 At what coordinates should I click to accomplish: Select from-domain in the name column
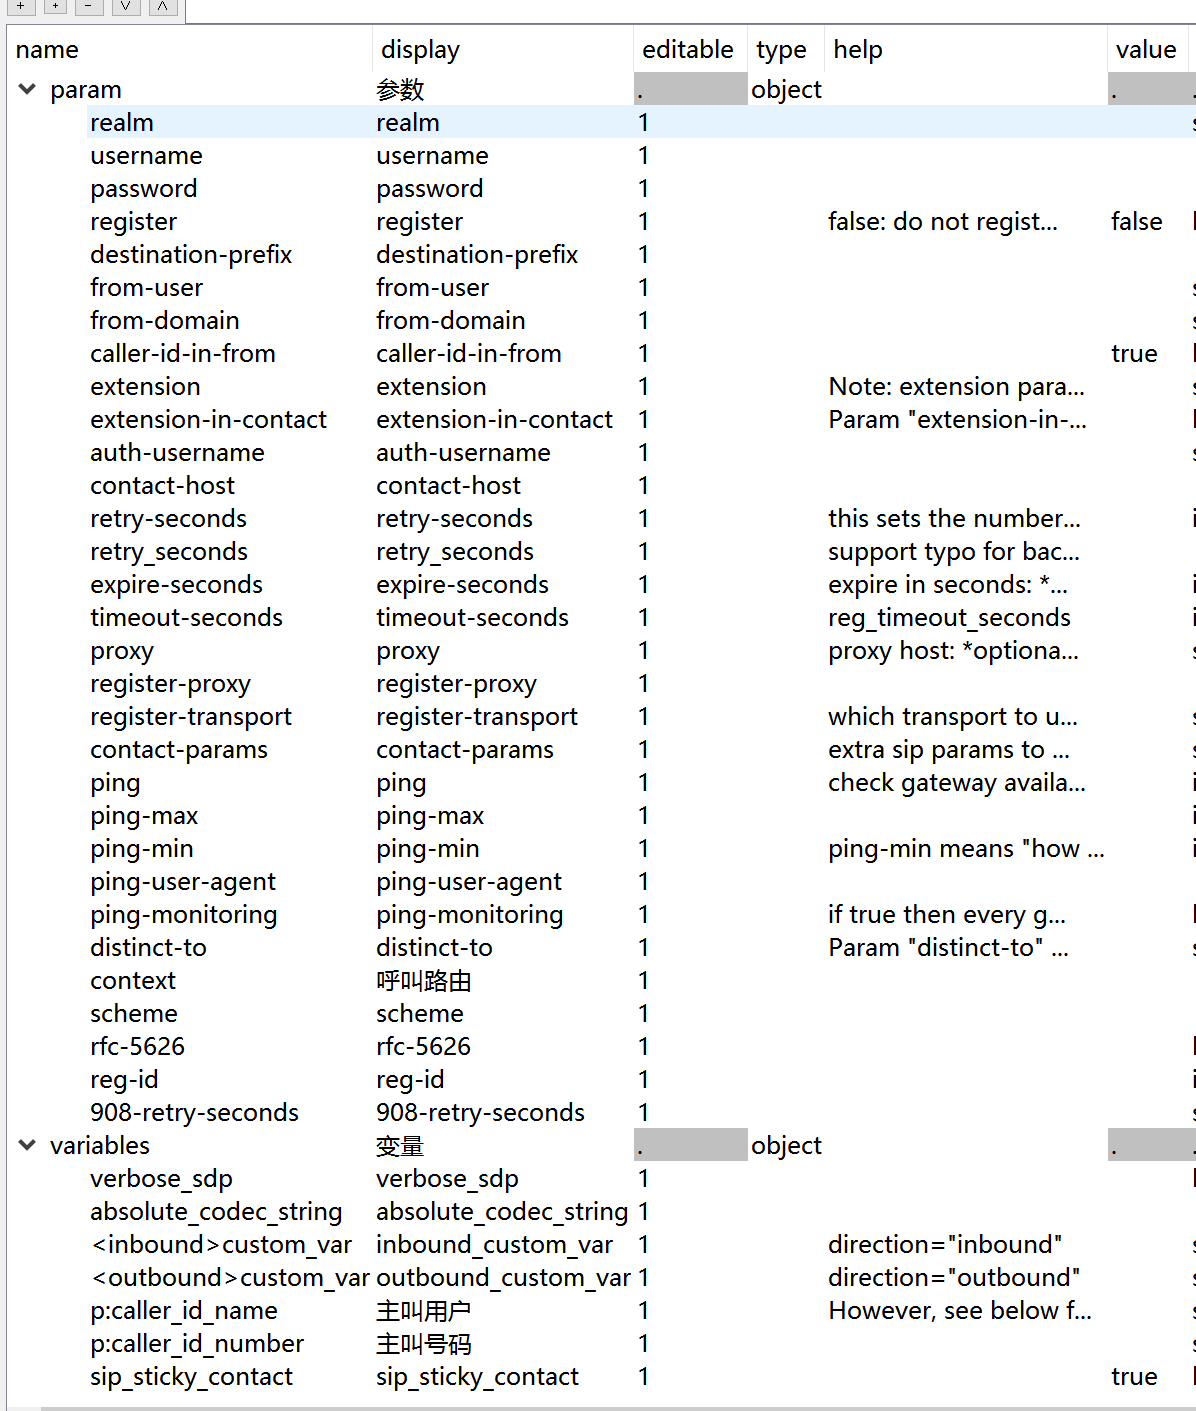pos(165,321)
